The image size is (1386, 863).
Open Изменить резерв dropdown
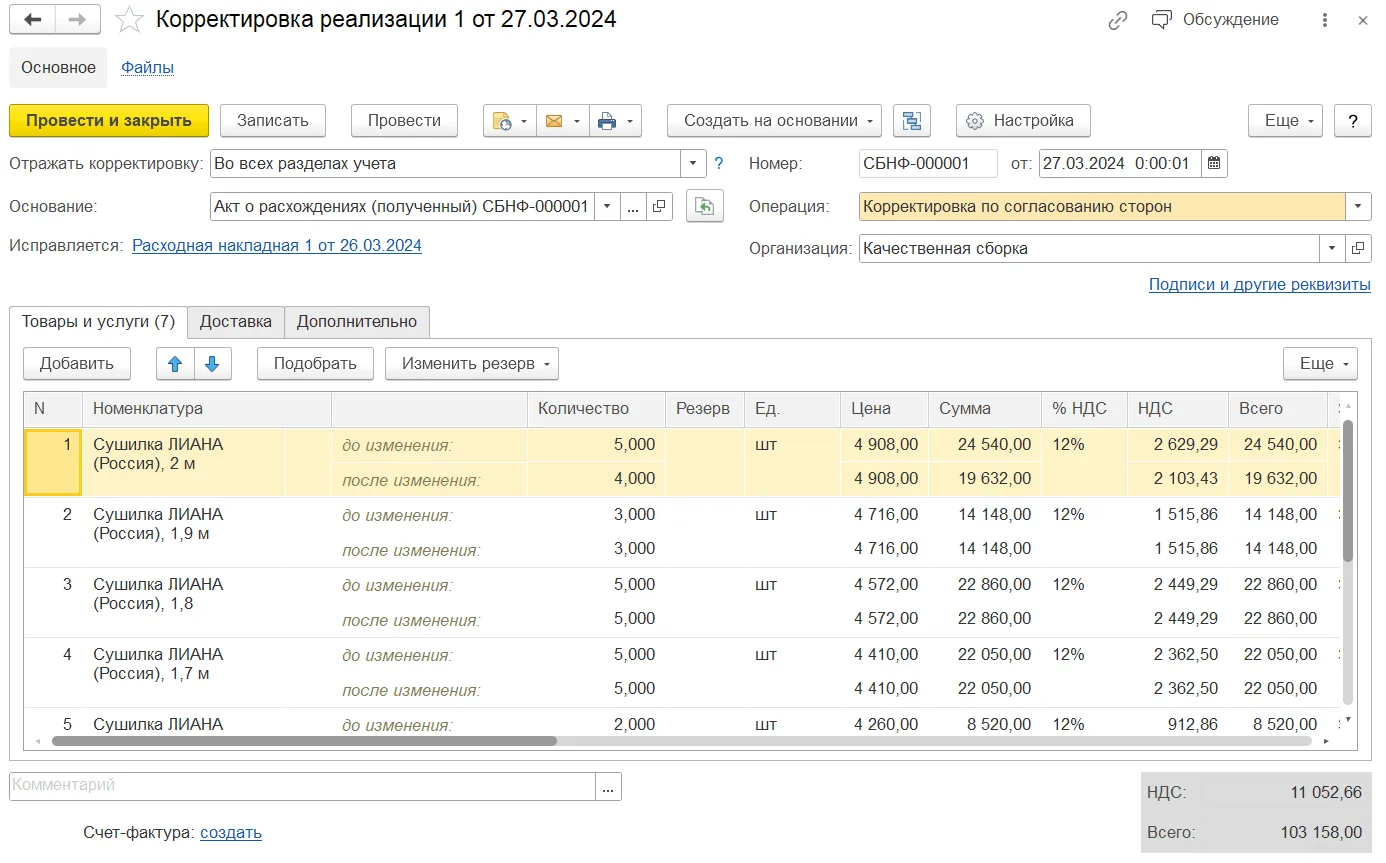472,364
